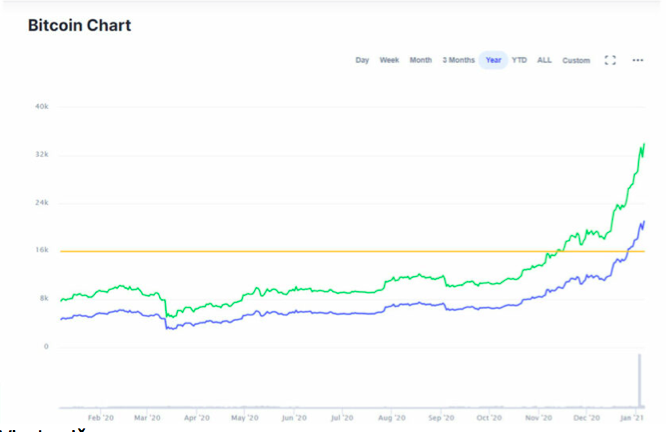
Task: Click the Mar '20 date label
Action: pos(147,418)
